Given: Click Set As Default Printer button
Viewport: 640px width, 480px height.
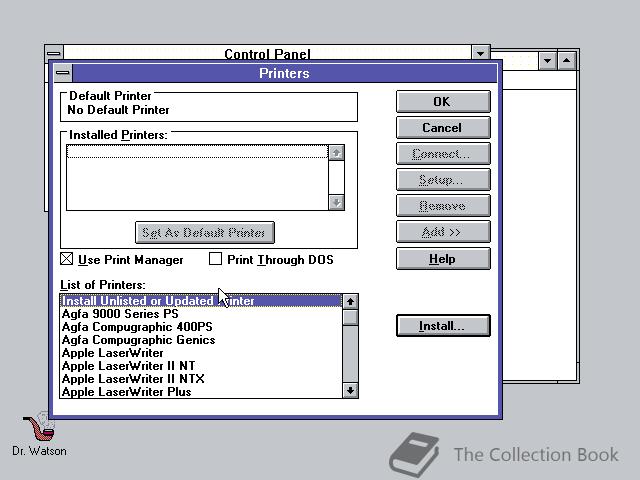Looking at the screenshot, I should (x=204, y=233).
